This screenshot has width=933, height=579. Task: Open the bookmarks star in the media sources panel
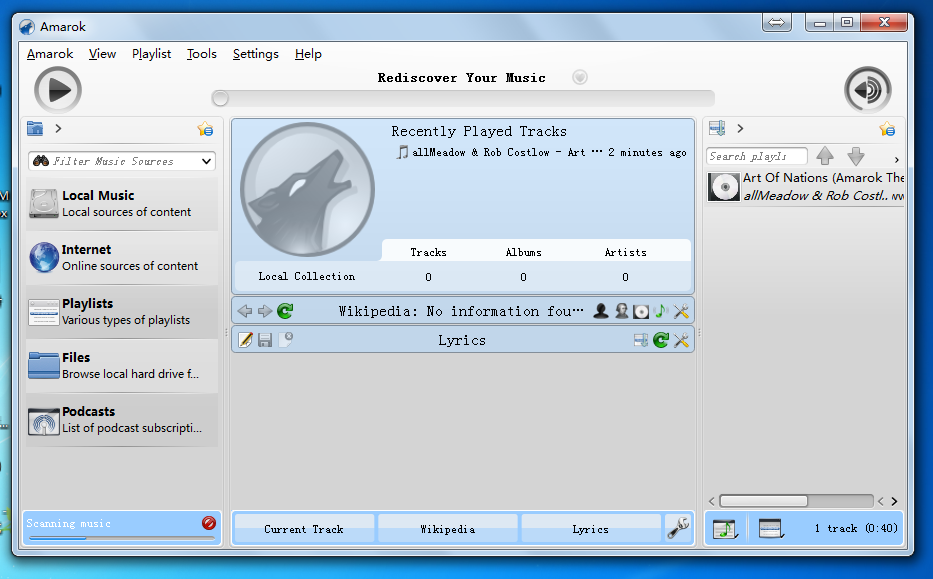205,129
